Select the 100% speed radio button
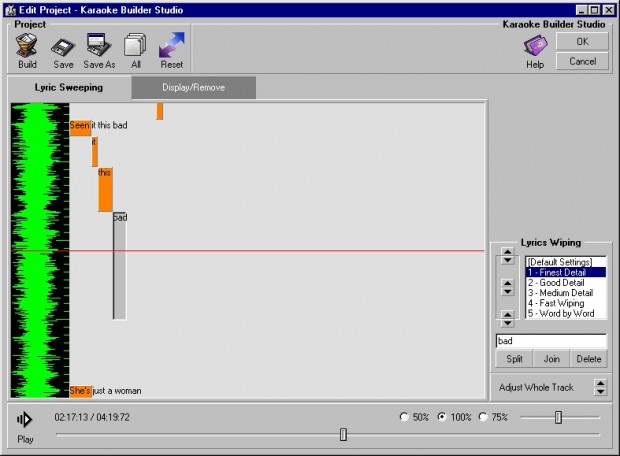The height and width of the screenshot is (456, 620). pos(442,417)
